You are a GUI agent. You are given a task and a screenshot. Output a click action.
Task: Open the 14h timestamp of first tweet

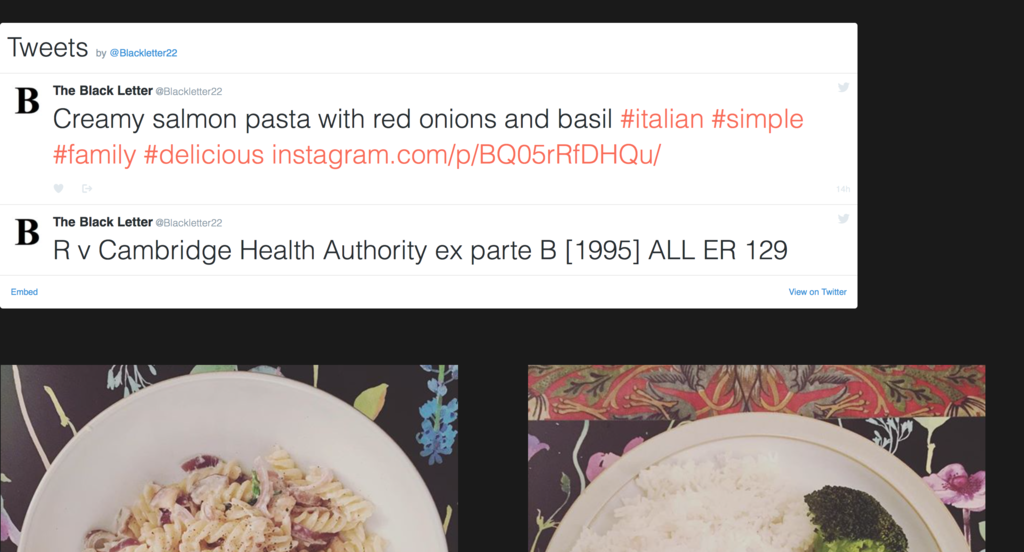(x=842, y=189)
